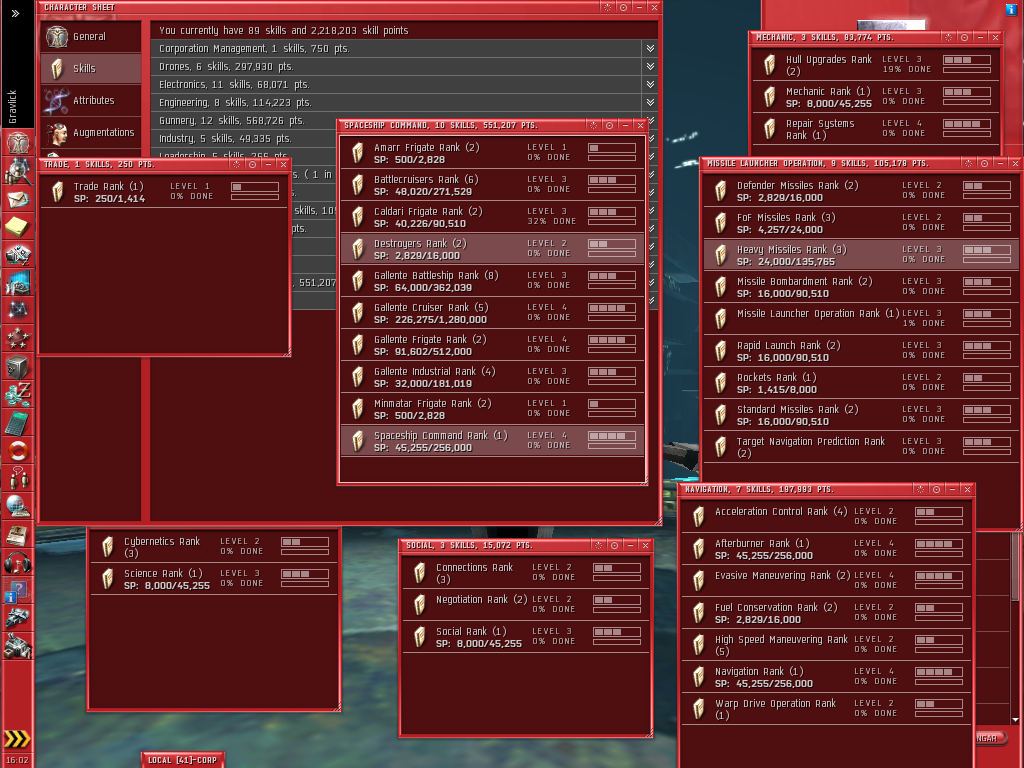Toggle pin on Mechanic window header
1024x768 pixels.
[x=948, y=37]
